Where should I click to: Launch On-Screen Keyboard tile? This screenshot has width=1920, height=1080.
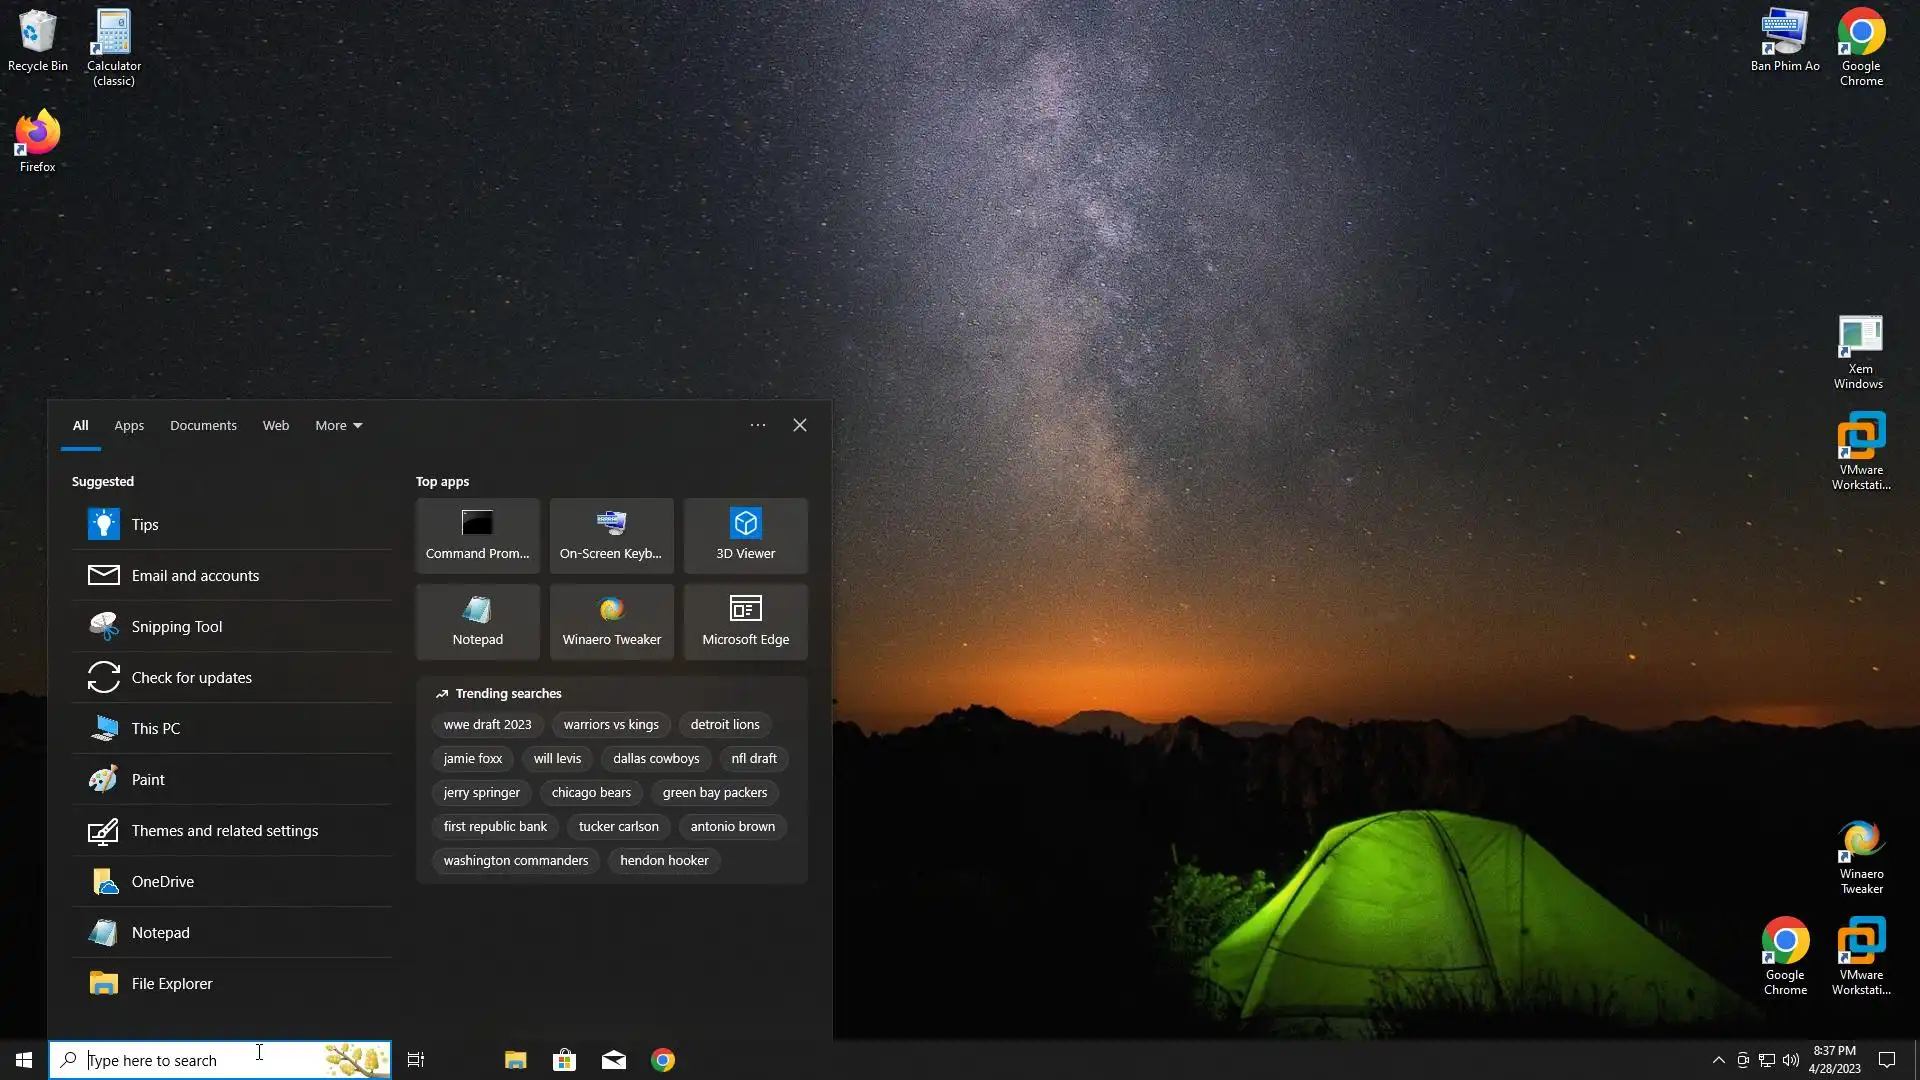pos(611,535)
